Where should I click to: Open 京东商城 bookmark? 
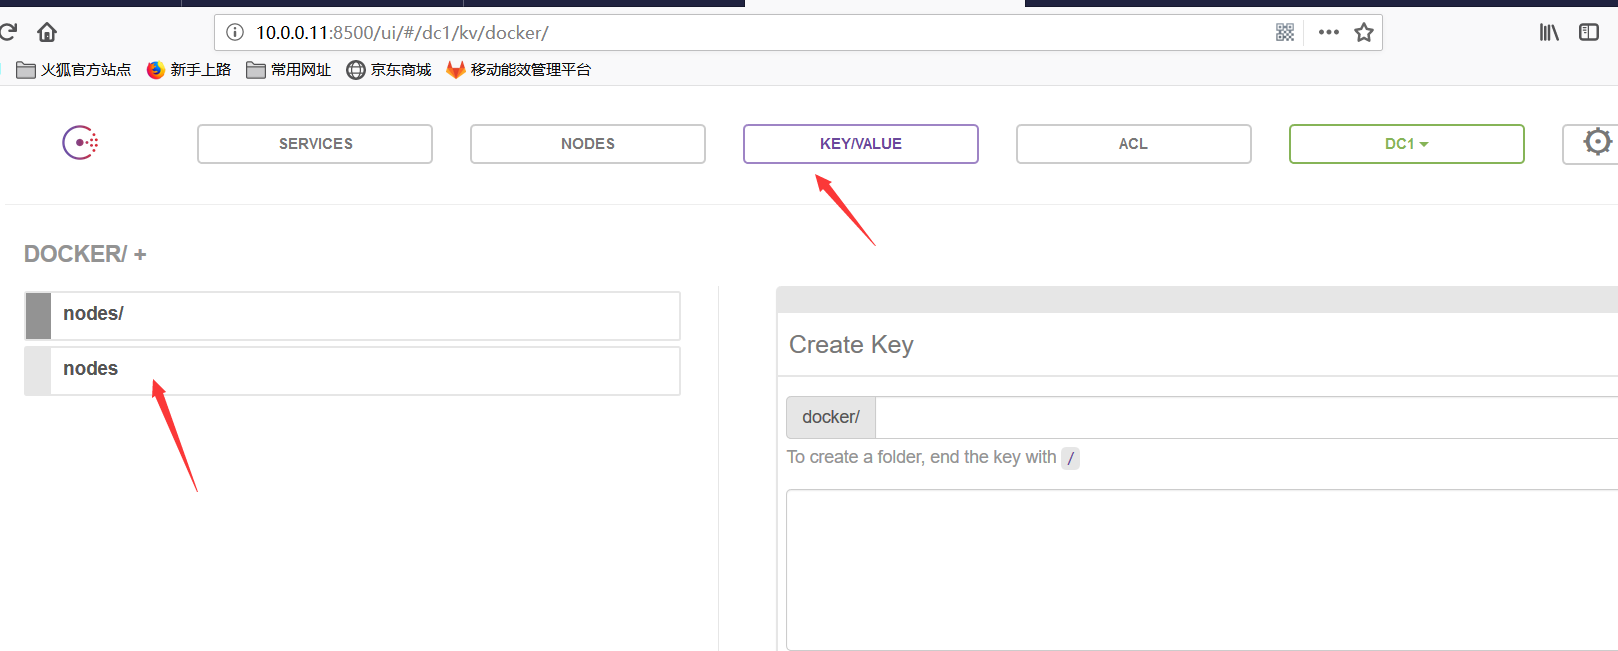(389, 69)
